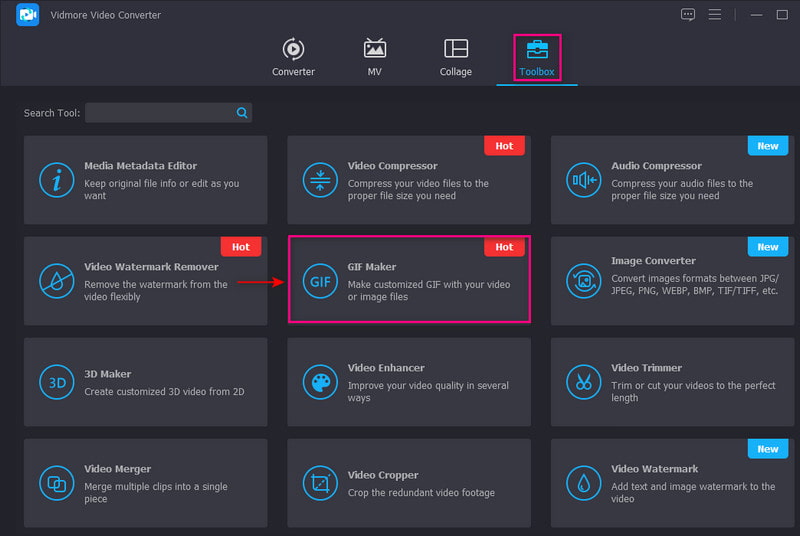The width and height of the screenshot is (800, 536).
Task: Click the Image Converter icon
Action: (x=584, y=281)
